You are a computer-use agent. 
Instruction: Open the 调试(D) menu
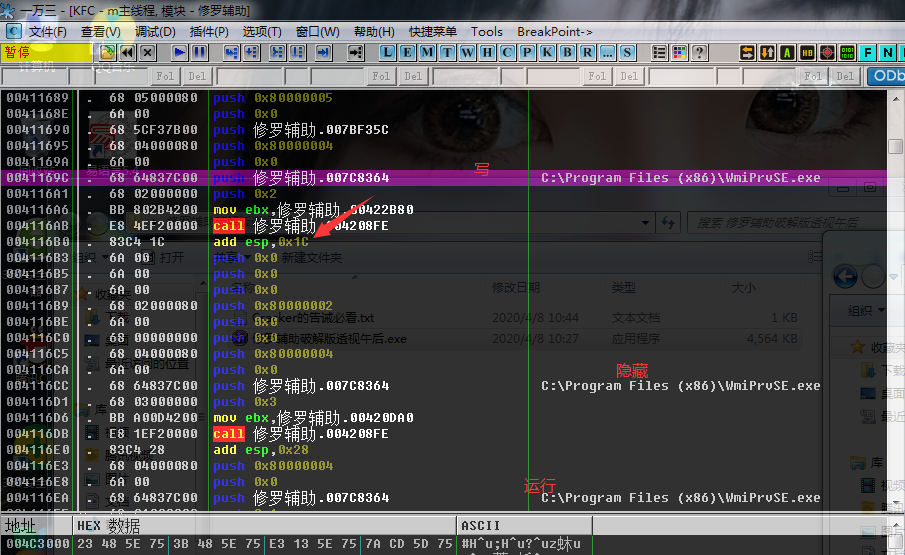click(x=155, y=32)
